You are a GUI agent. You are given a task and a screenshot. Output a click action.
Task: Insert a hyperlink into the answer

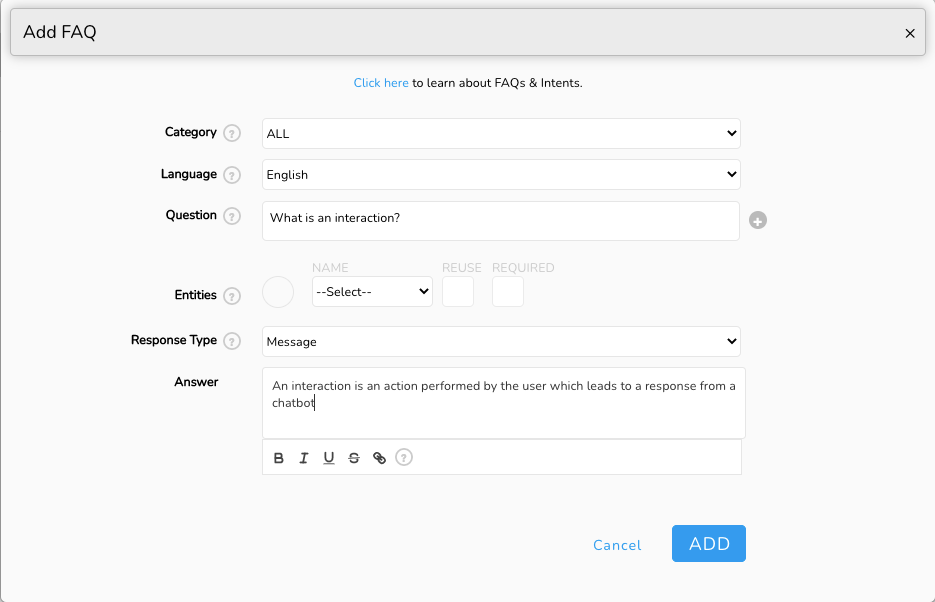point(379,458)
